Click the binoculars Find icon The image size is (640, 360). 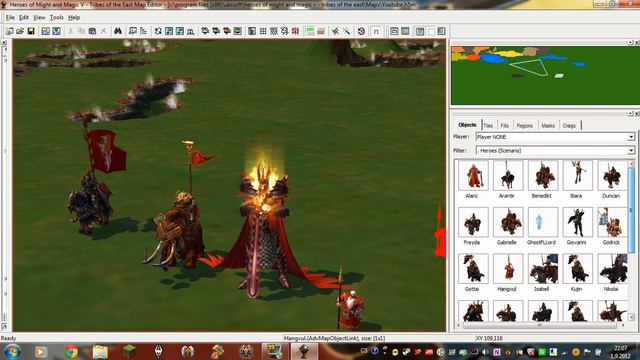point(118,31)
